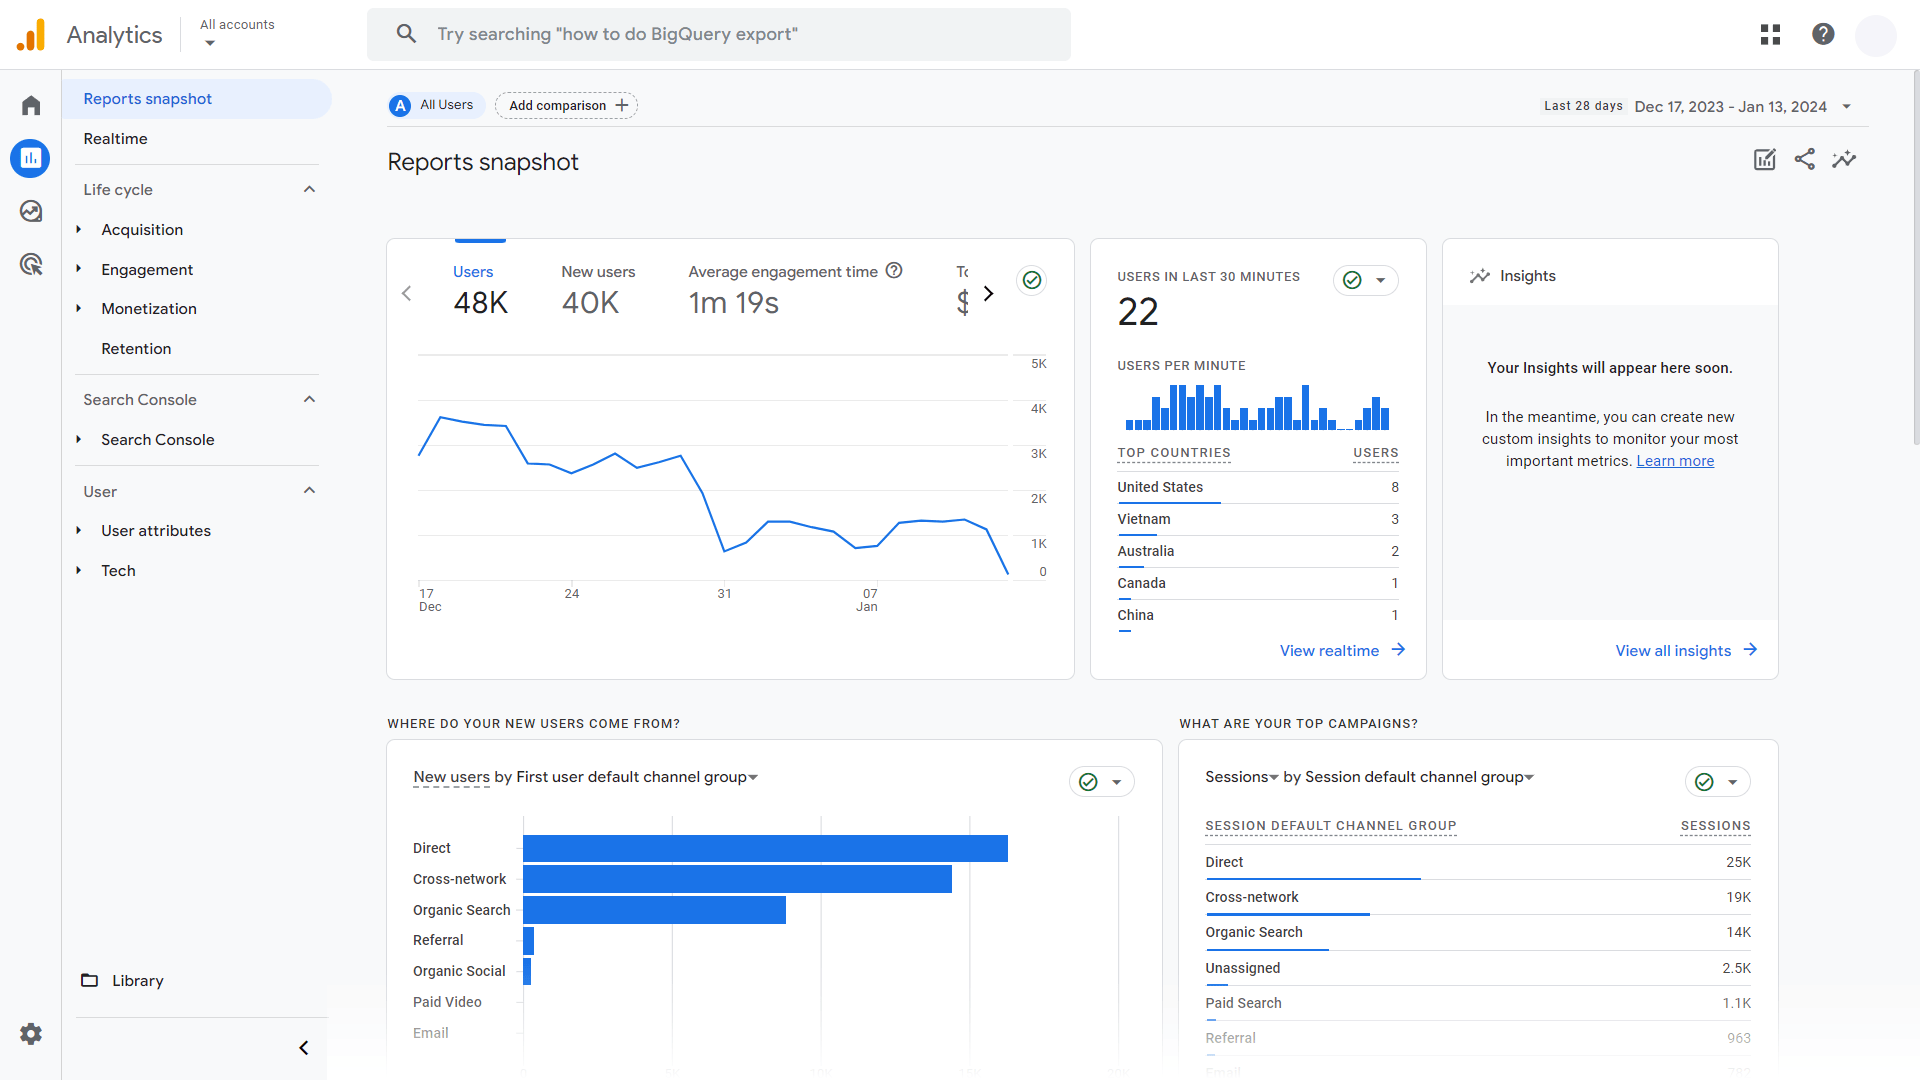Open the Help icon
1920x1080 pixels.
coord(1823,34)
